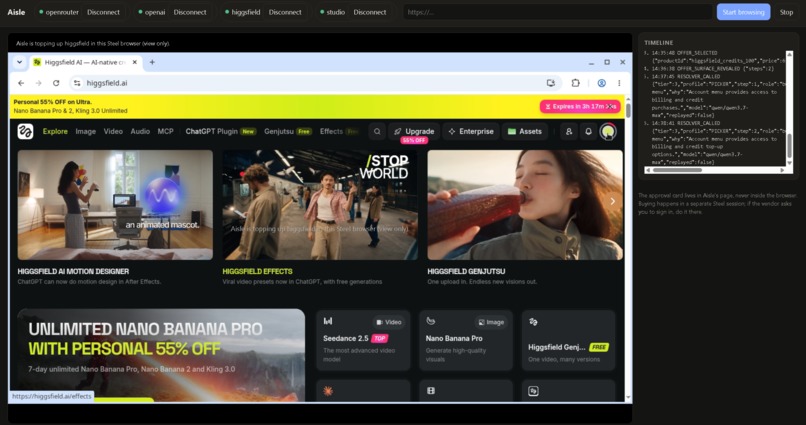Click the film strip card icon
The height and width of the screenshot is (425, 806).
point(431,391)
